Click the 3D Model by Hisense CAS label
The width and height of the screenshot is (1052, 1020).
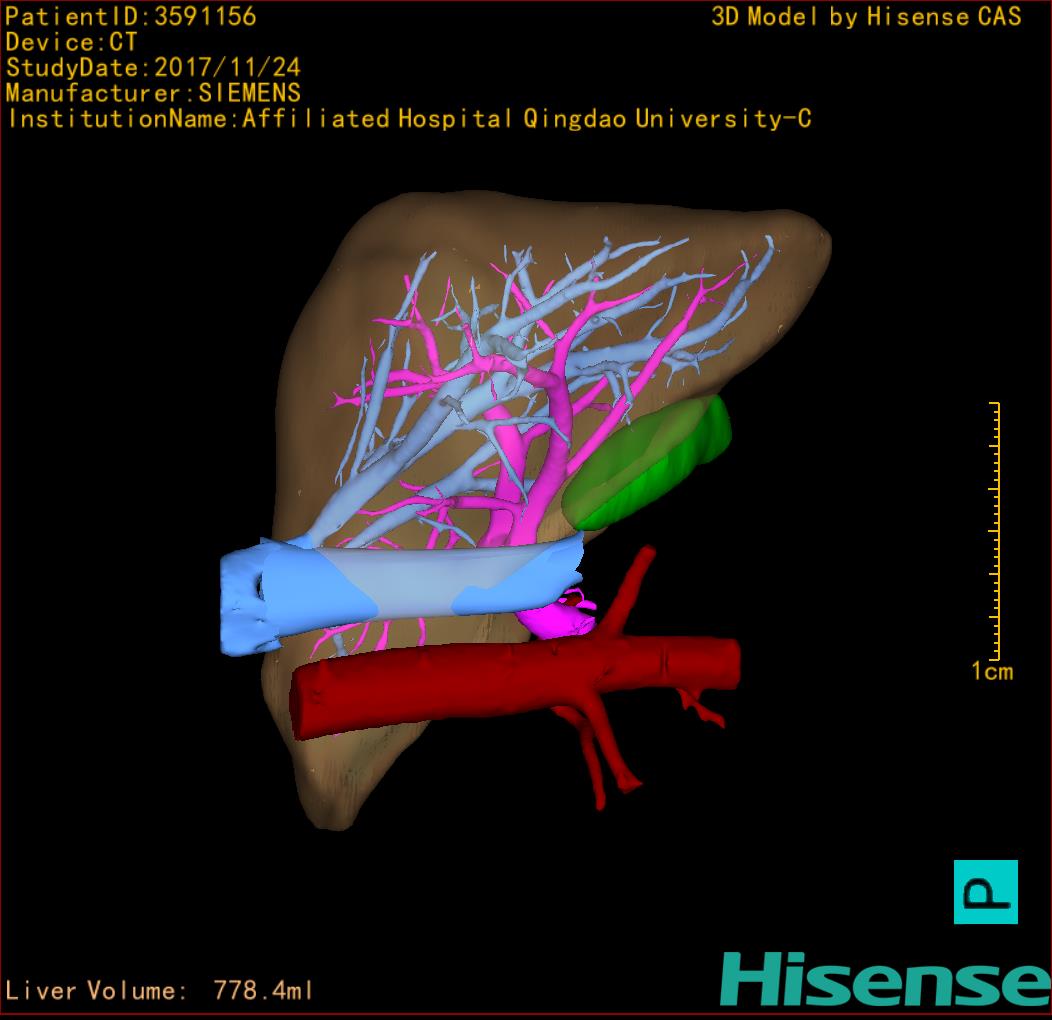(x=866, y=16)
